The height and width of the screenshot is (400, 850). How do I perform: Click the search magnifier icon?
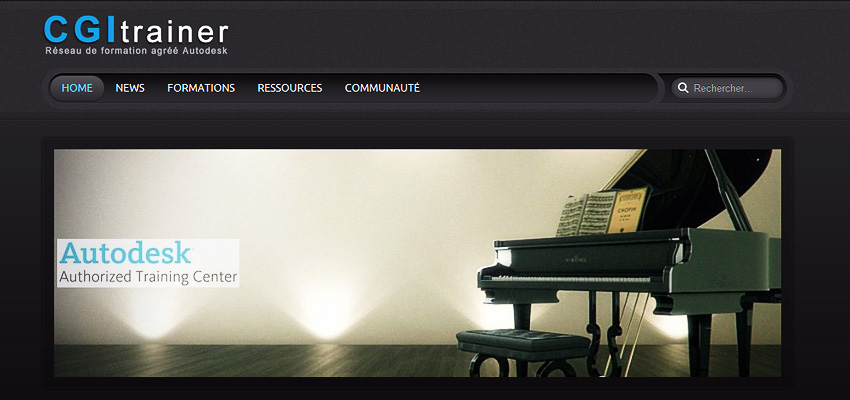point(684,88)
